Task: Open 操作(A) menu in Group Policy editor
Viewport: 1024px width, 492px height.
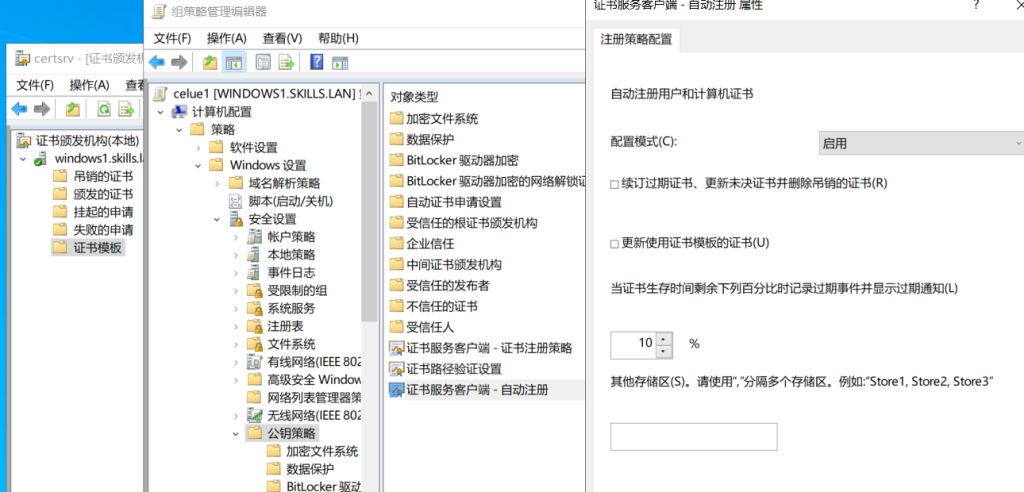Action: pyautogui.click(x=226, y=38)
